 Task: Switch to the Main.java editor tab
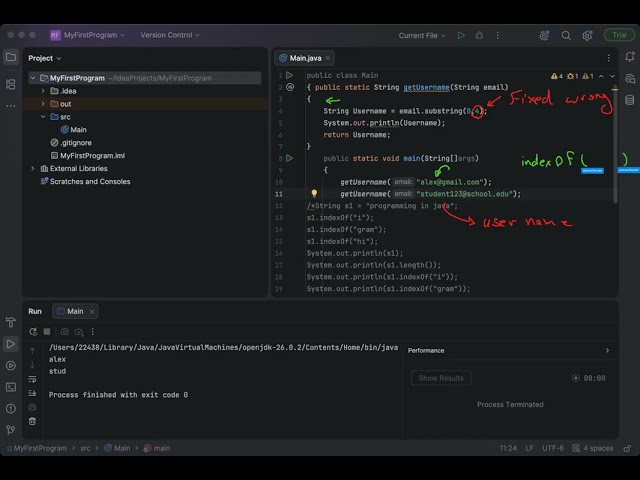coord(305,58)
